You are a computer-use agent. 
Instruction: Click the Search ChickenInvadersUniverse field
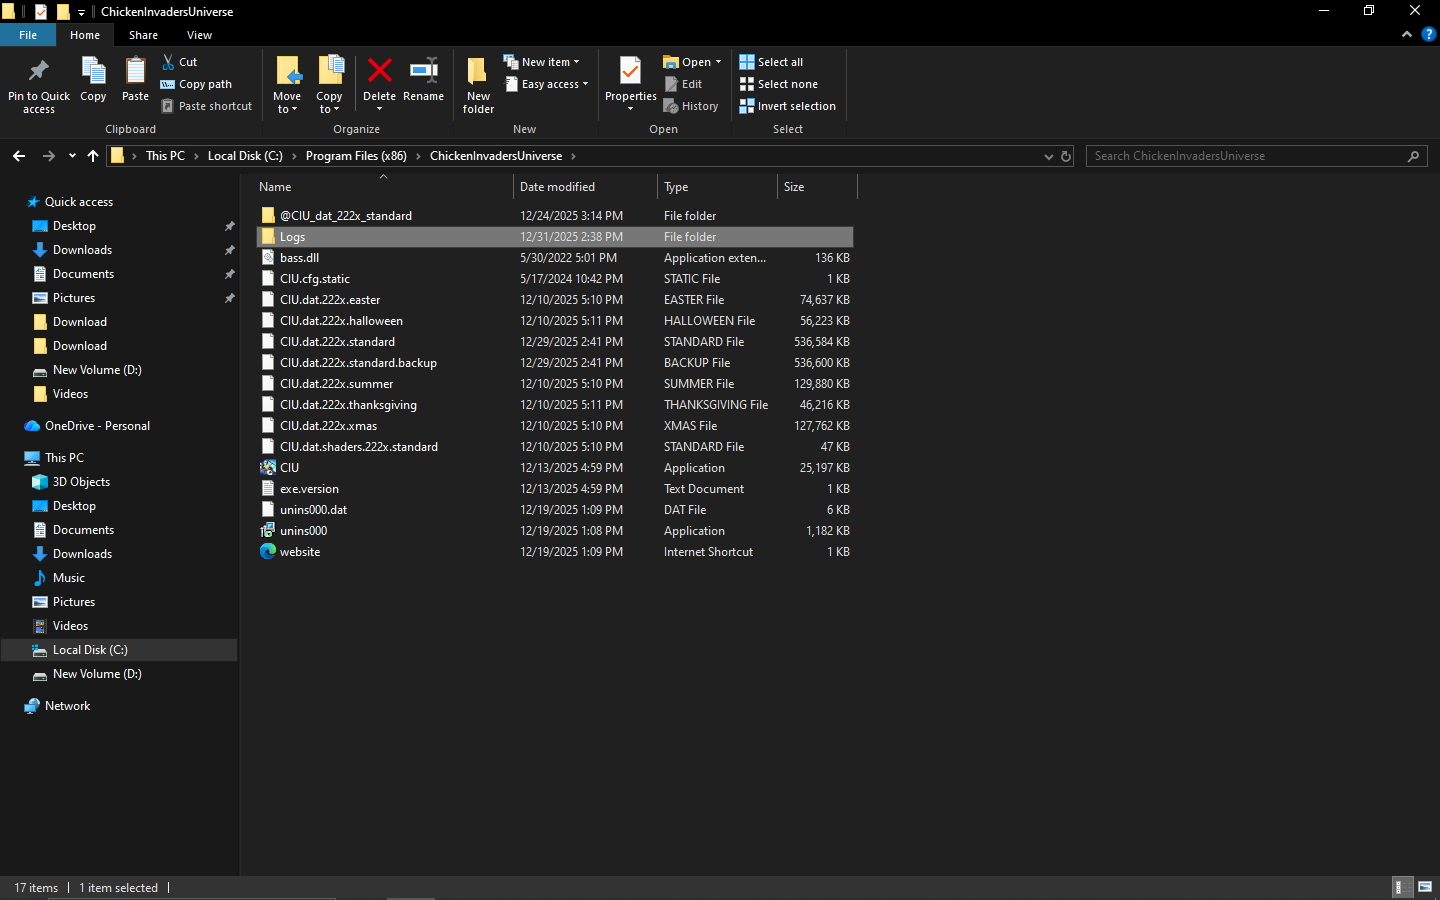click(x=1245, y=156)
